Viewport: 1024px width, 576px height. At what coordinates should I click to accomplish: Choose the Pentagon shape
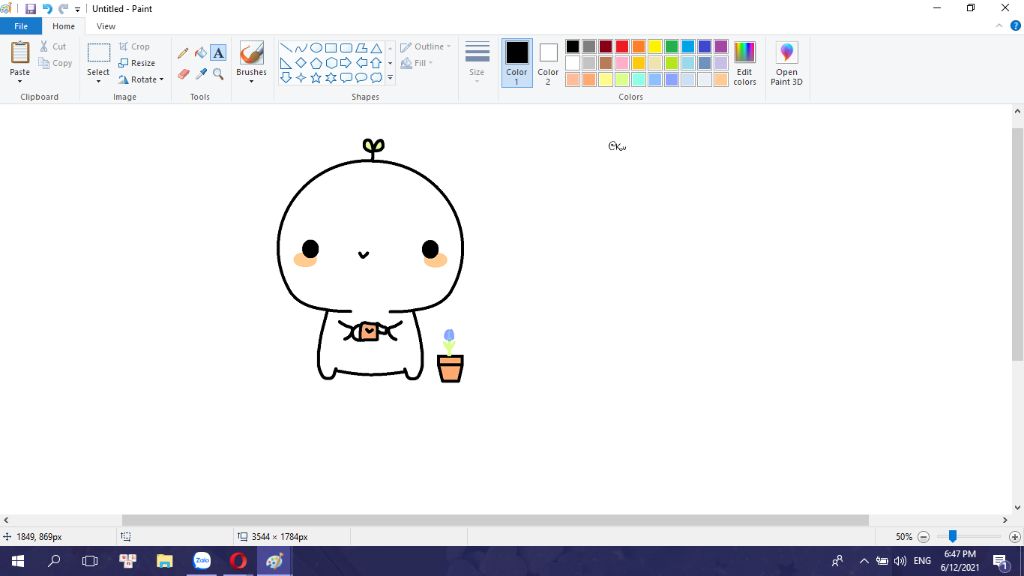[315, 63]
